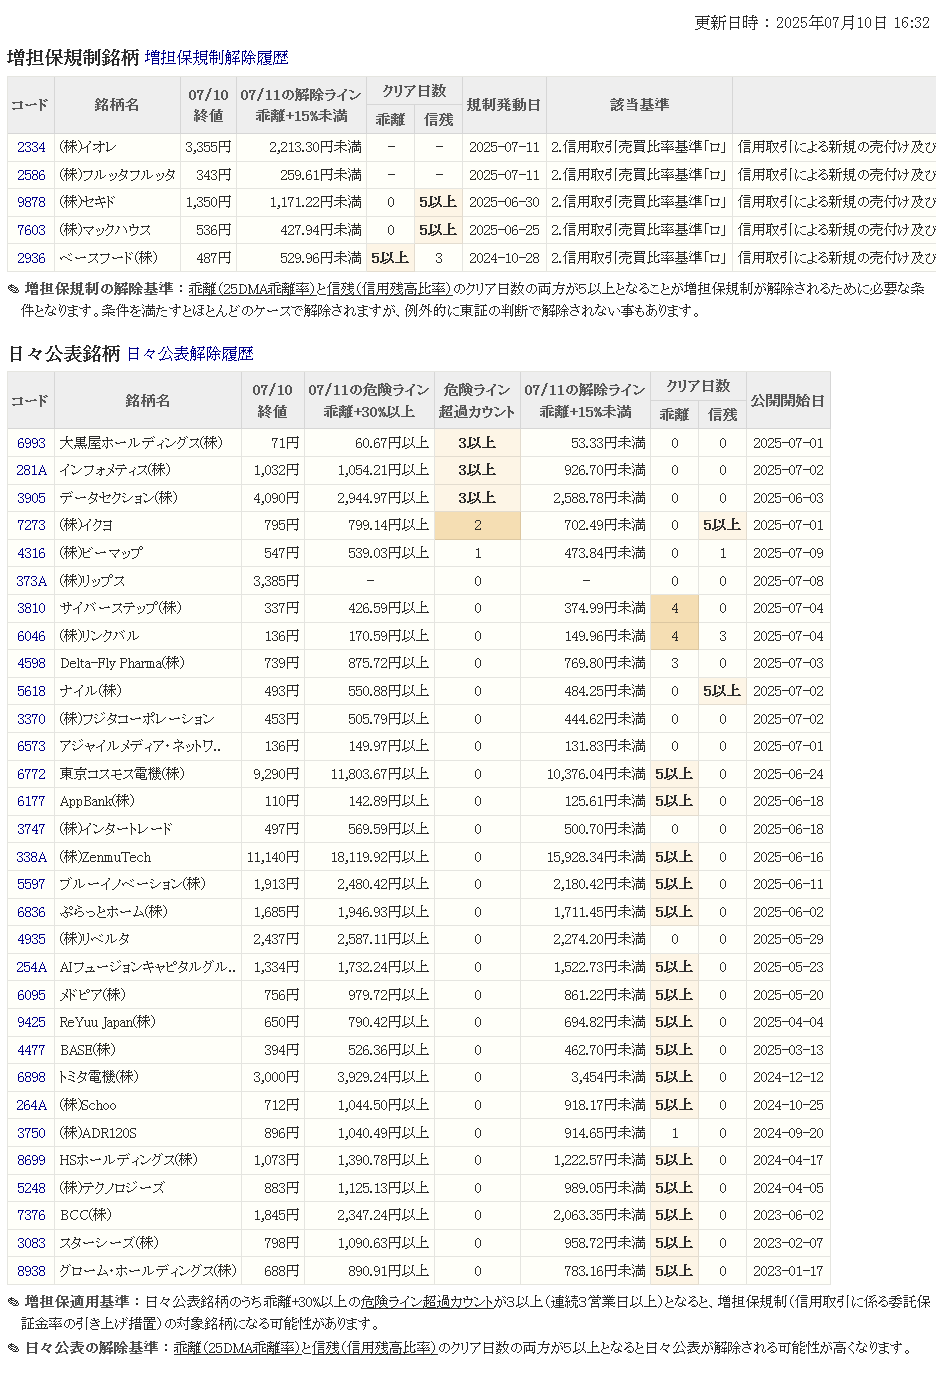The width and height of the screenshot is (944, 1374).
Task: Follow the 338A code link
Action: coord(31,857)
